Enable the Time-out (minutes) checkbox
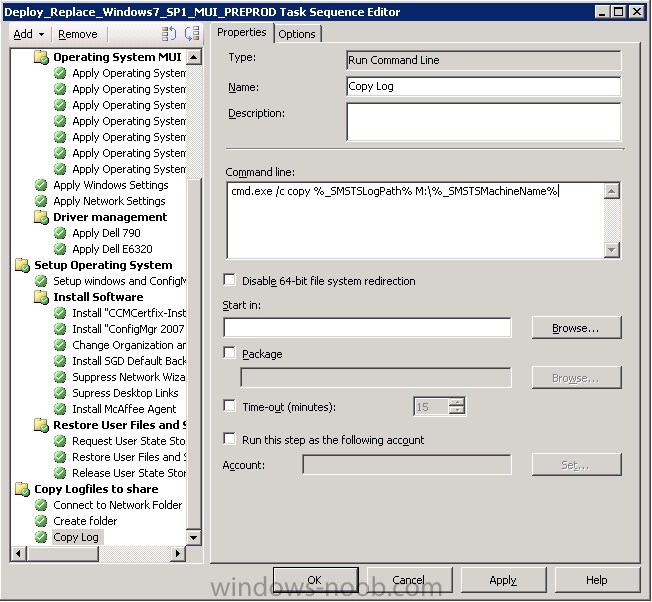The image size is (652, 602). click(229, 405)
